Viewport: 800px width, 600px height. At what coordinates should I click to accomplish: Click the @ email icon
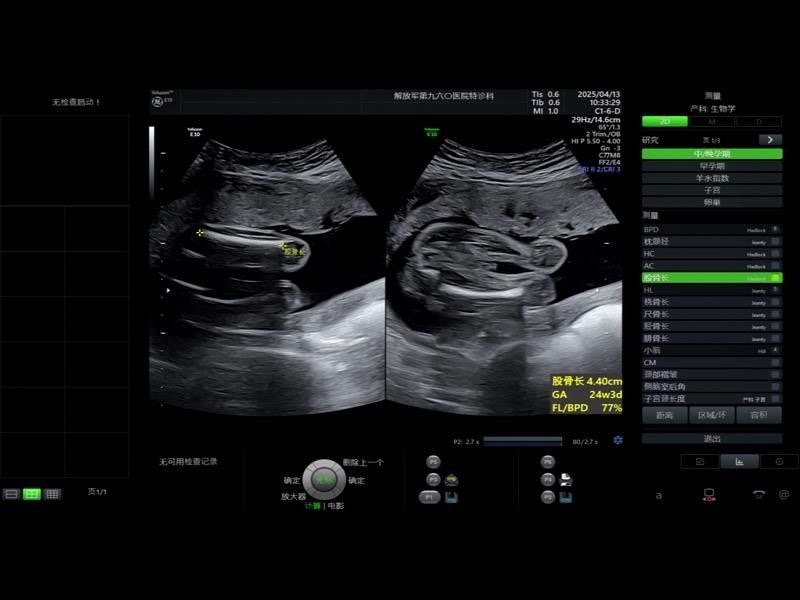click(784, 494)
